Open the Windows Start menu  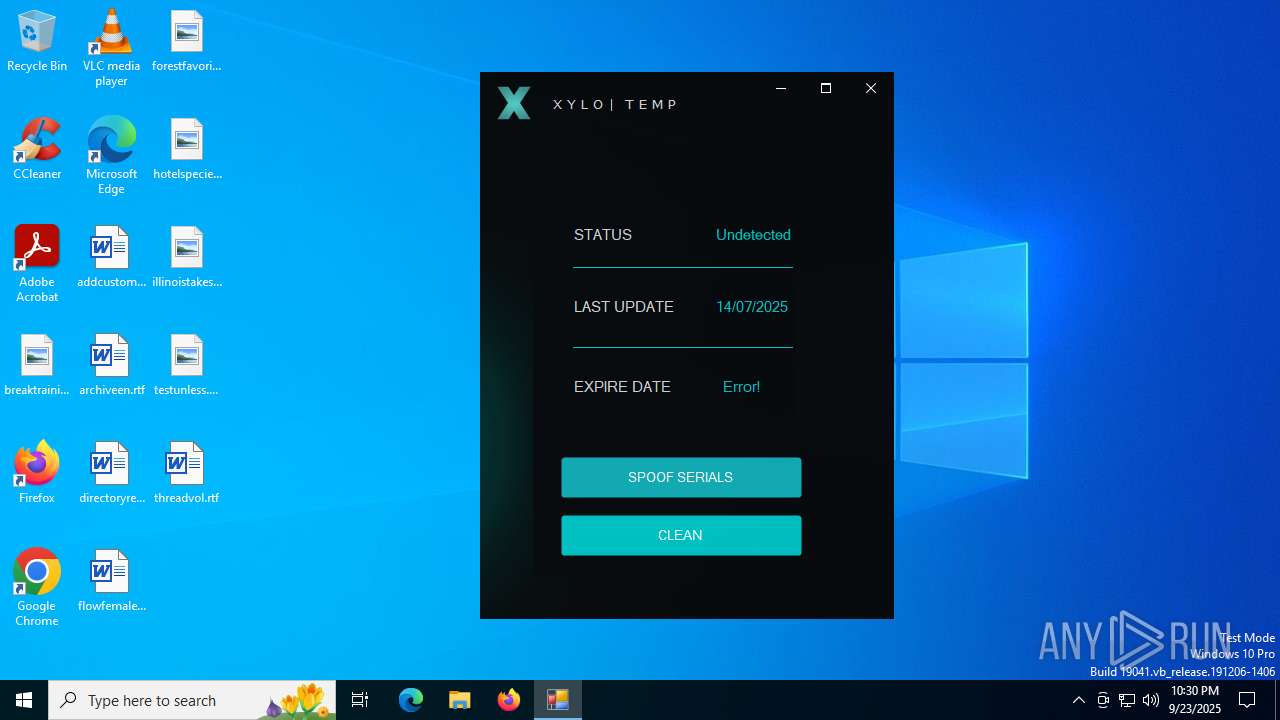(x=24, y=700)
